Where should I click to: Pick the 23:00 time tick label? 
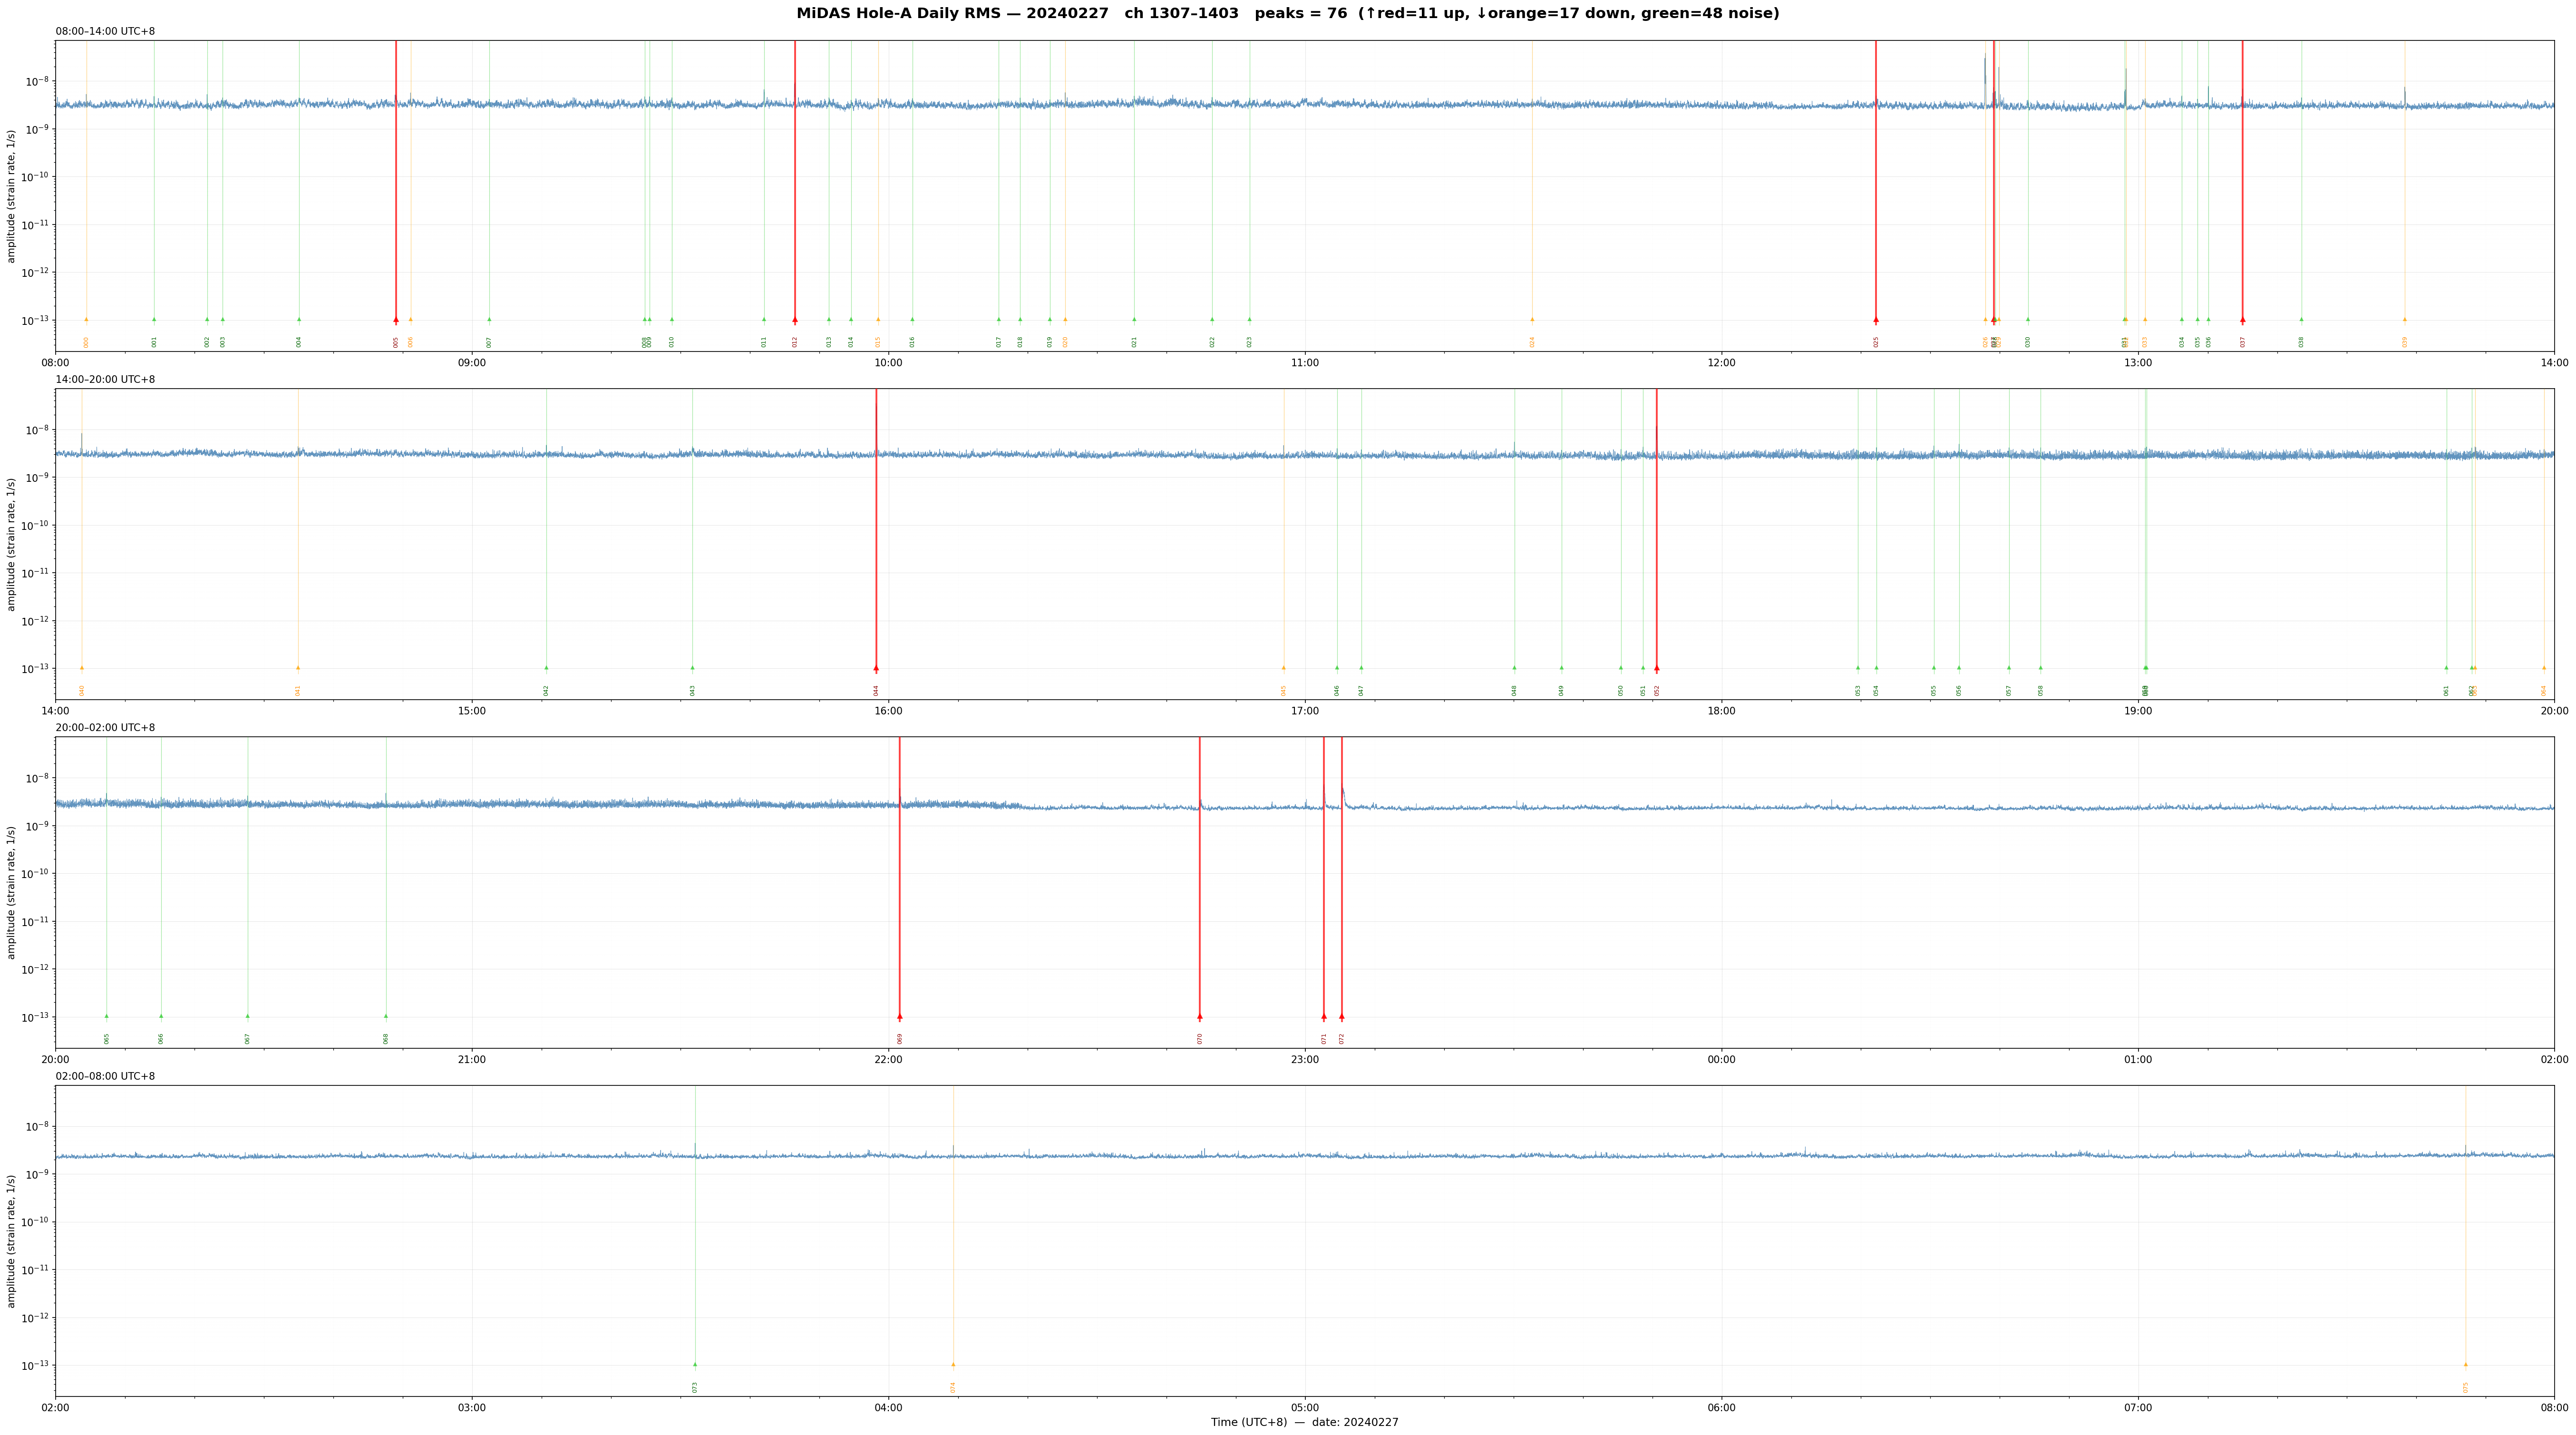(1305, 1060)
